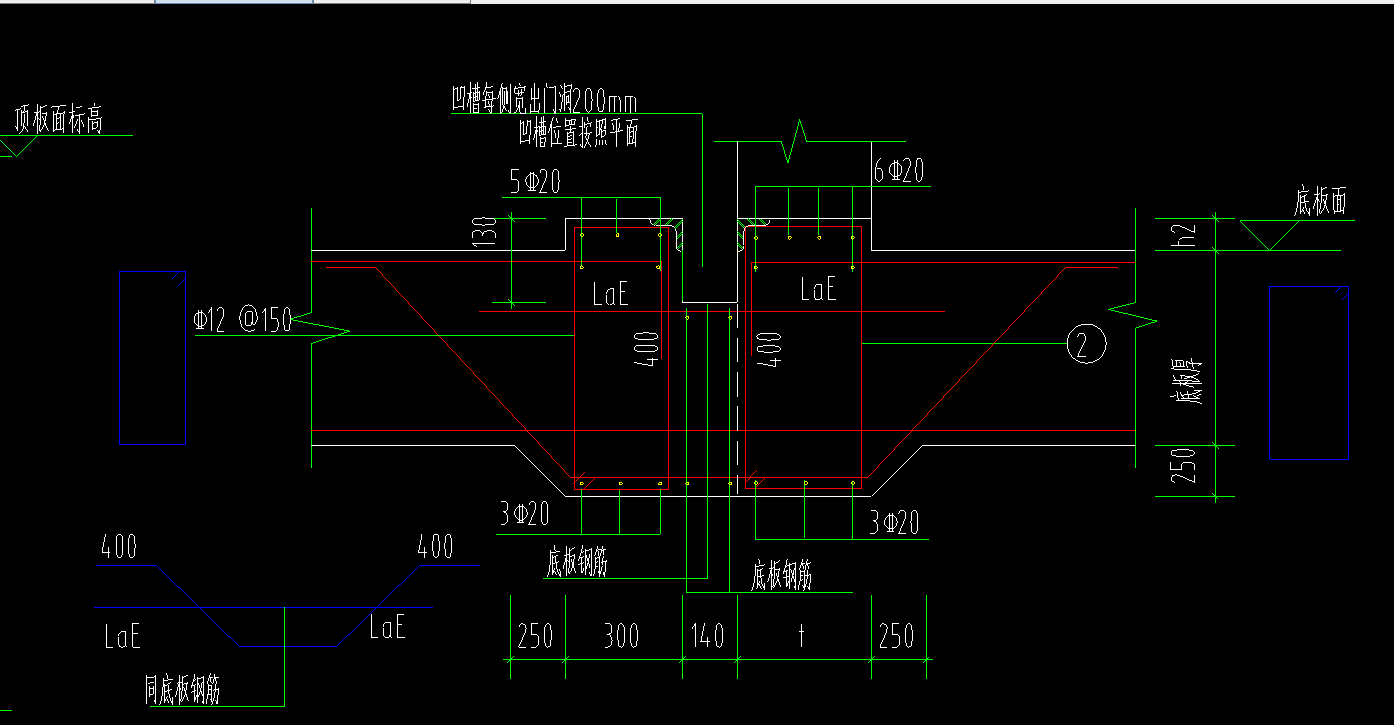Select the "底板钢筋" label above the t dimension
The height and width of the screenshot is (725, 1394).
[781, 576]
